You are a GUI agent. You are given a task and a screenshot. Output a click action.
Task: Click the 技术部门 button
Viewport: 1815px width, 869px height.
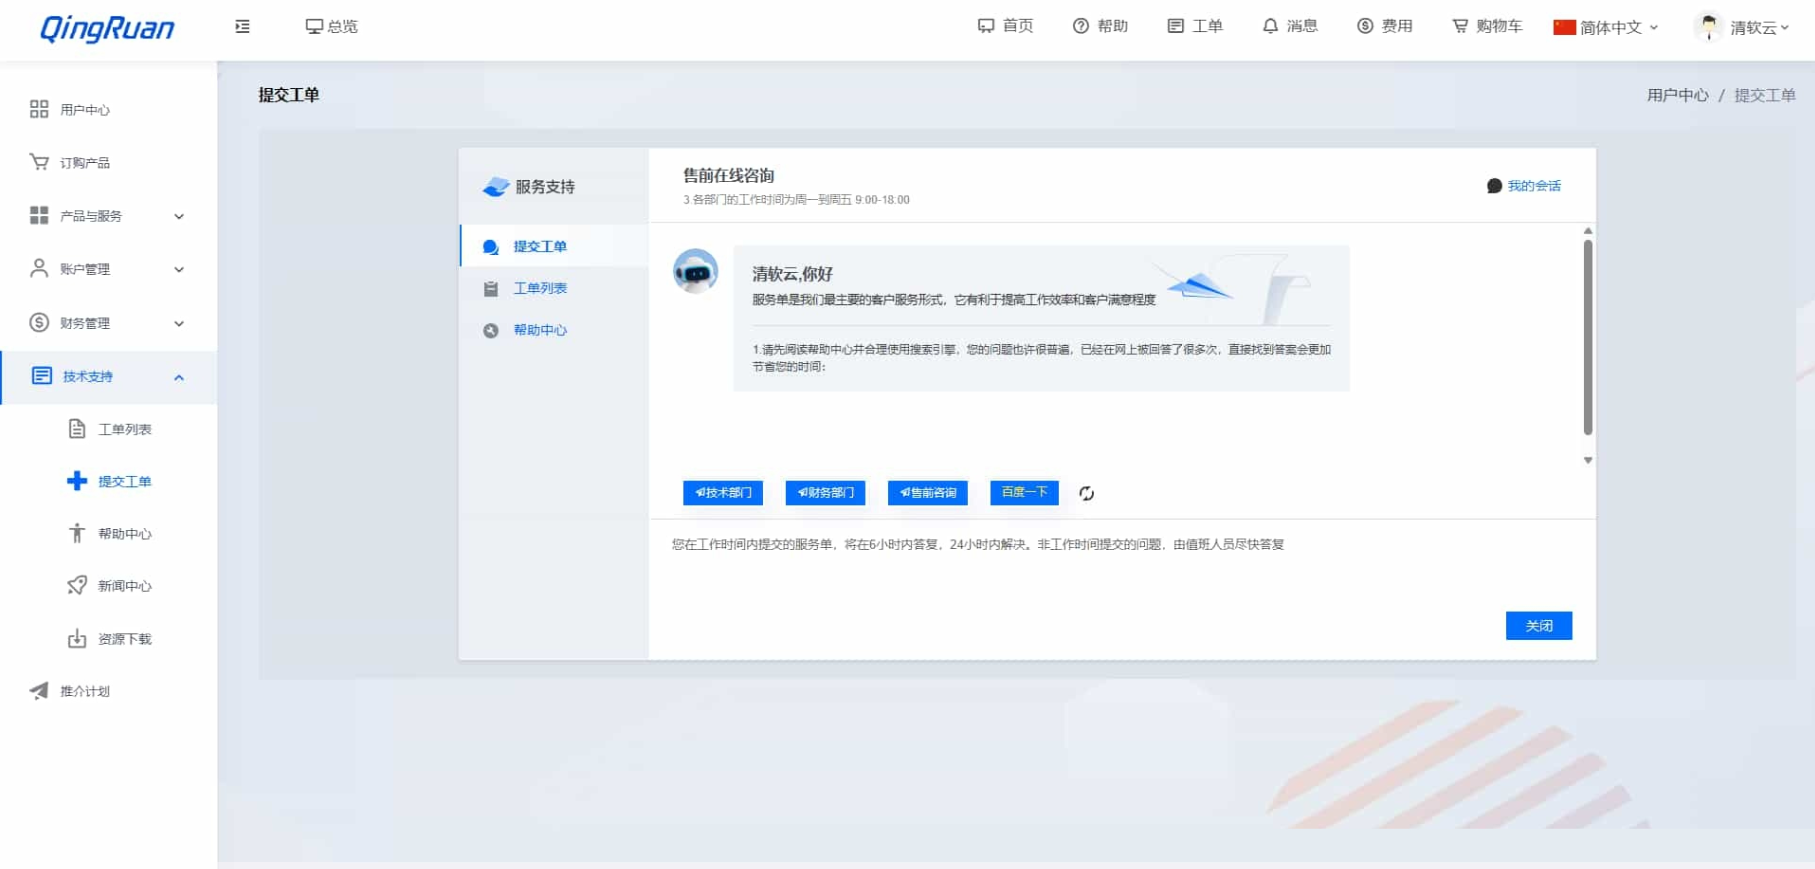[723, 492]
